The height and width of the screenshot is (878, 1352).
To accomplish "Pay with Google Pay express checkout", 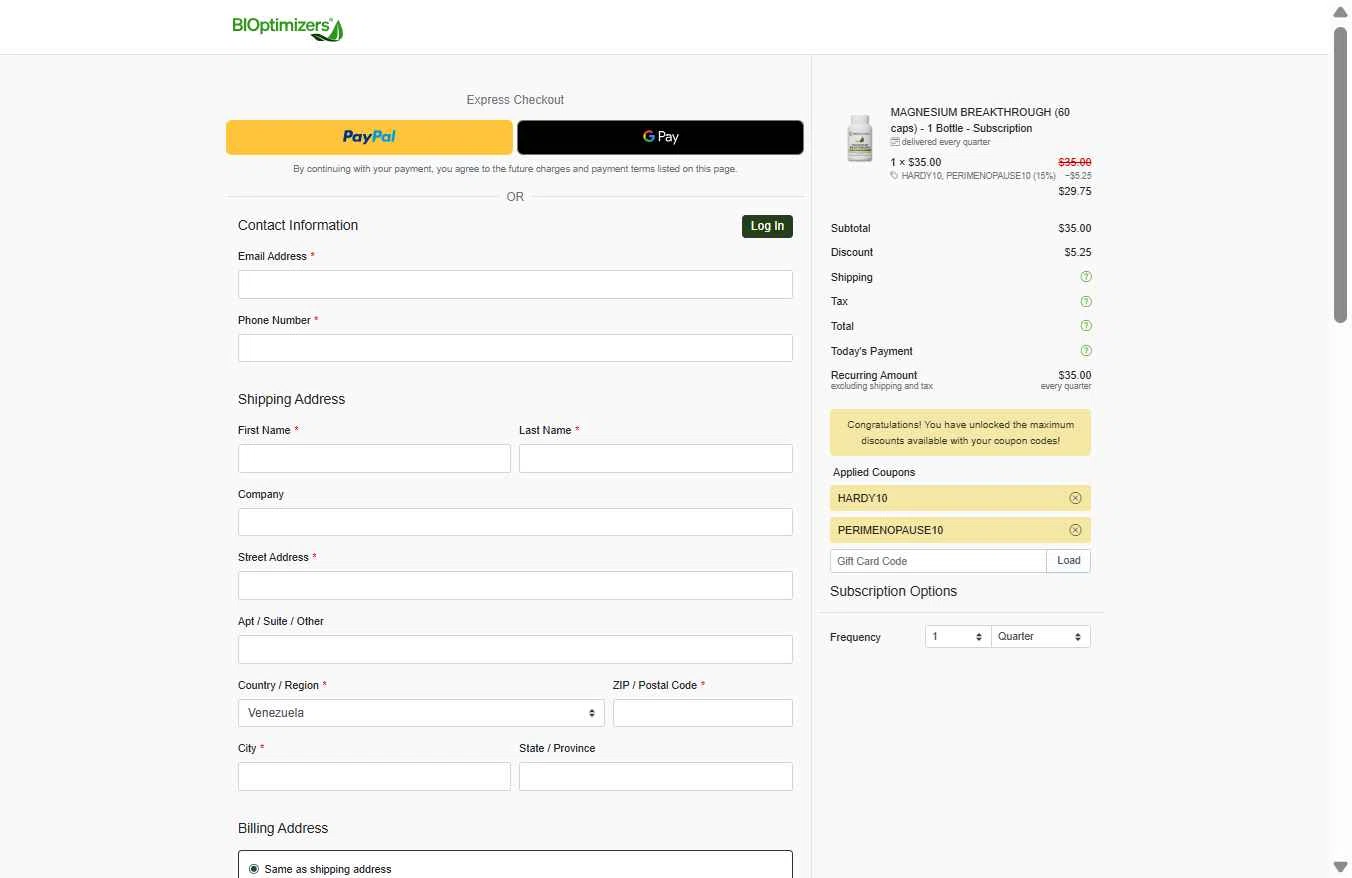I will pos(660,137).
